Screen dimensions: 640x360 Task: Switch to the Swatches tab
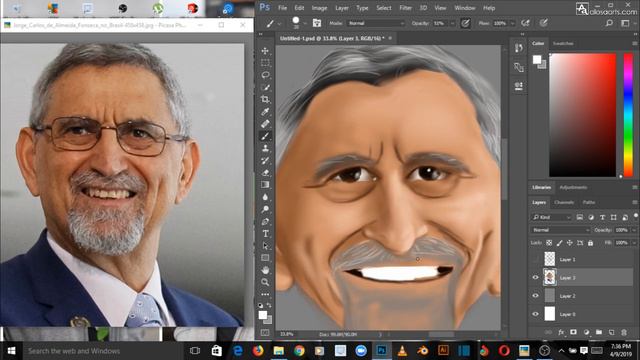click(563, 43)
